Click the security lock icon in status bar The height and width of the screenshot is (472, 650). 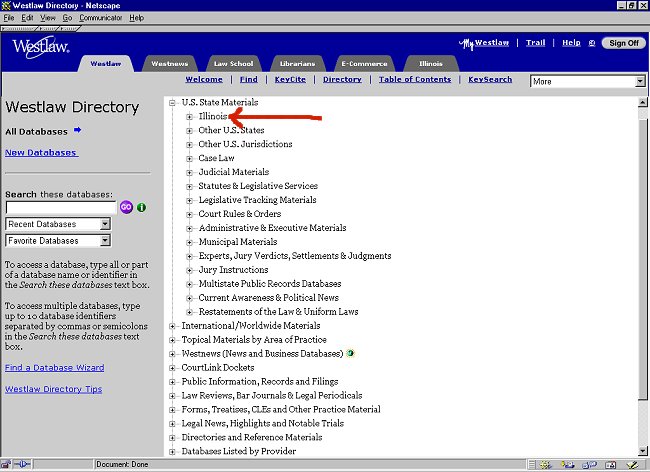coord(6,464)
